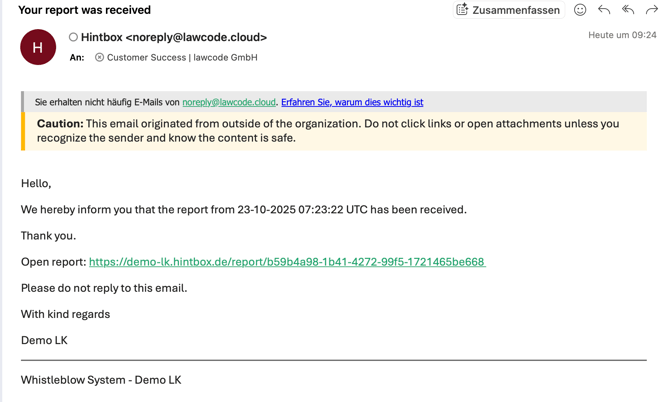Open the demo-lk.hintbox.de report link

point(287,262)
